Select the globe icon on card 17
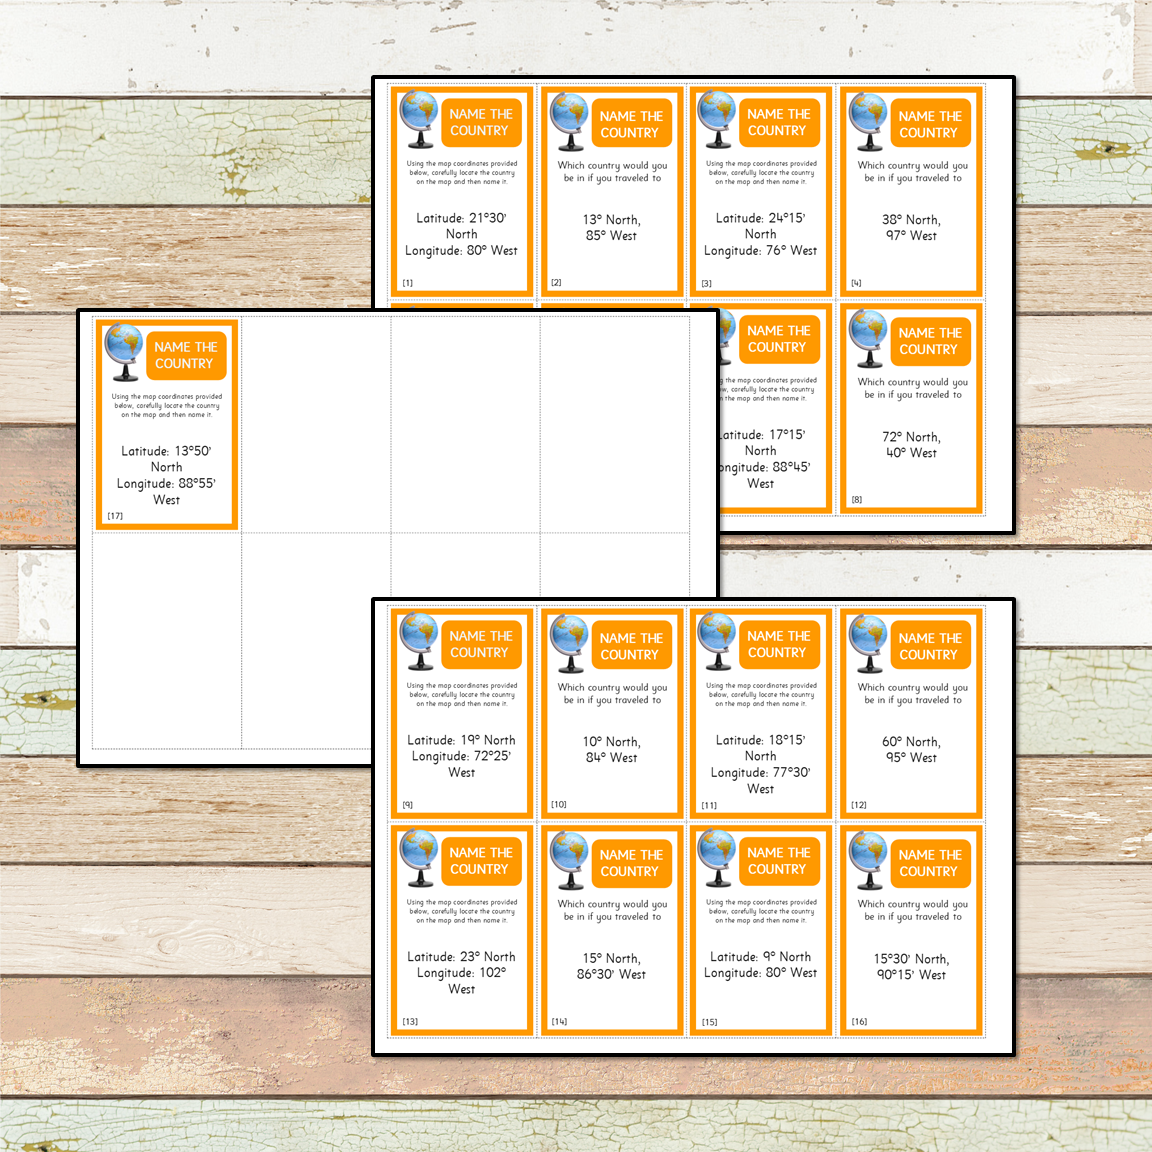The image size is (1152, 1152). pyautogui.click(x=124, y=351)
